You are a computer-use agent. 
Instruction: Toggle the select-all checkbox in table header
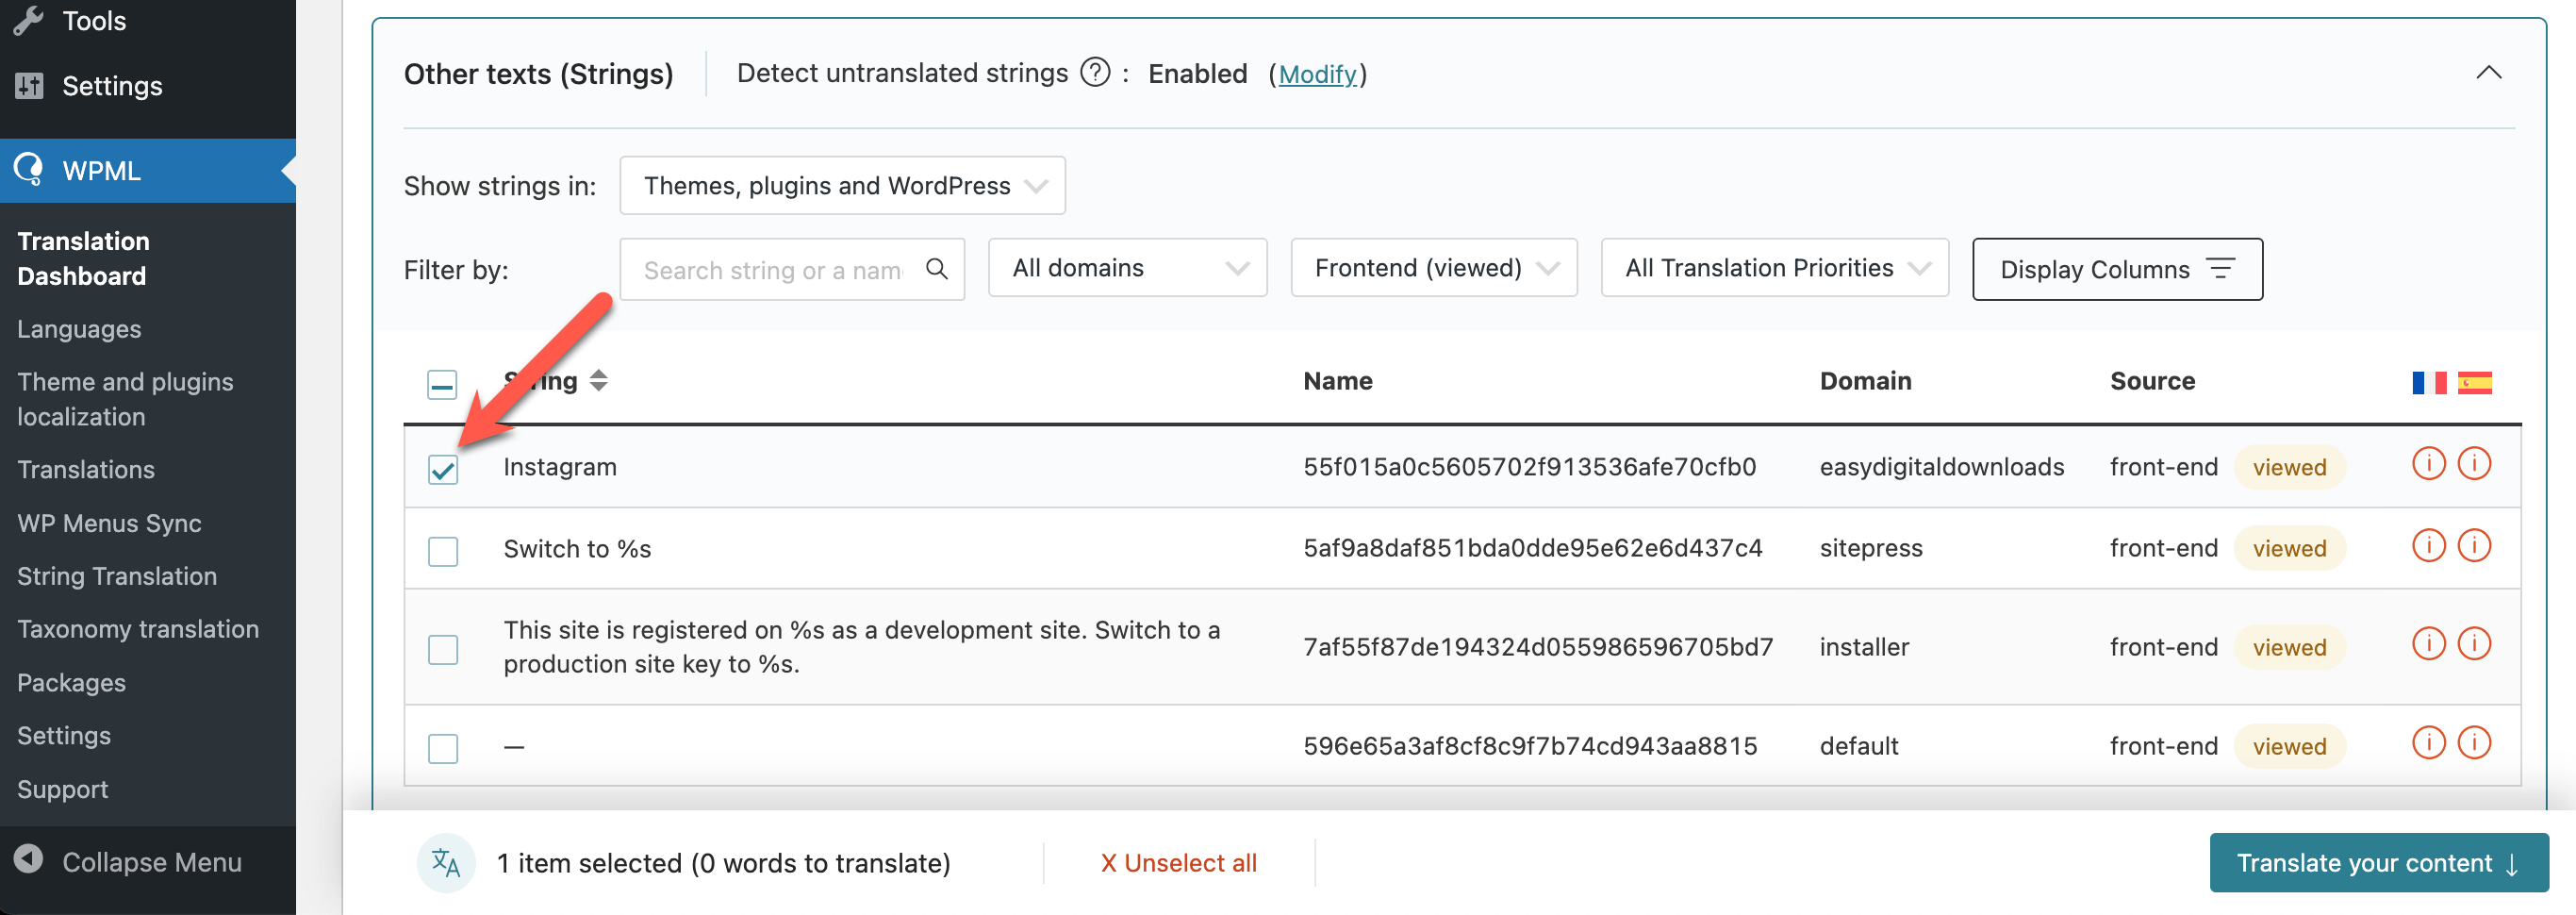point(442,385)
